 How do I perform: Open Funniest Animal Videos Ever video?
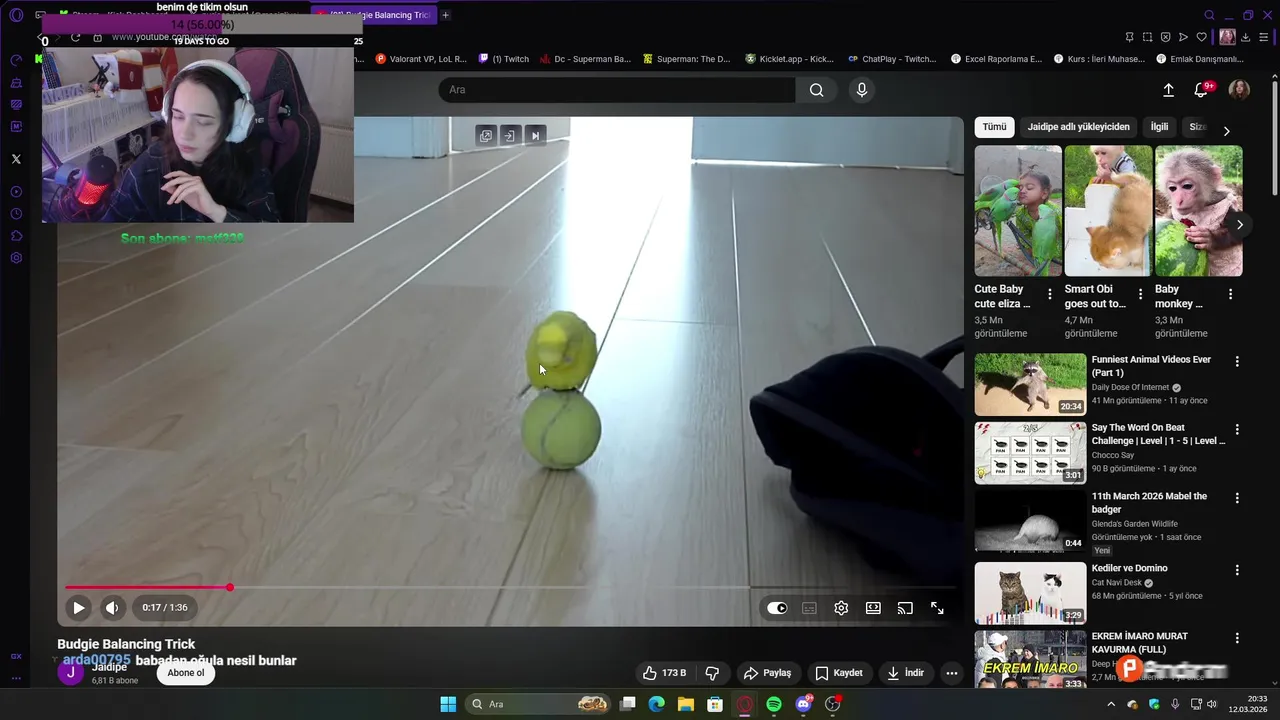1030,384
